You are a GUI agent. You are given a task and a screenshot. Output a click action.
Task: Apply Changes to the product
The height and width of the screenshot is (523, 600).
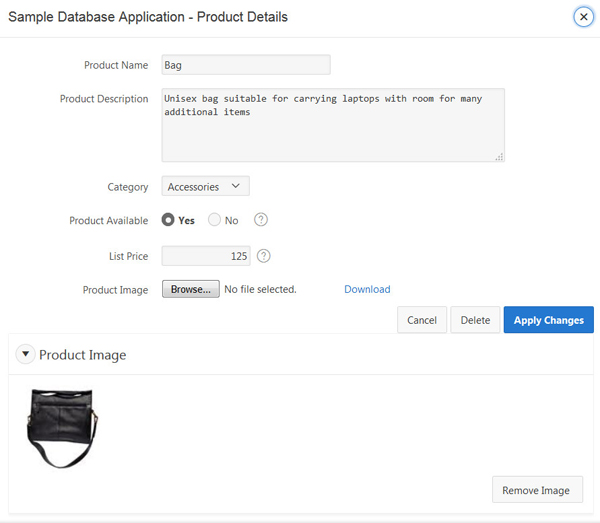[548, 320]
